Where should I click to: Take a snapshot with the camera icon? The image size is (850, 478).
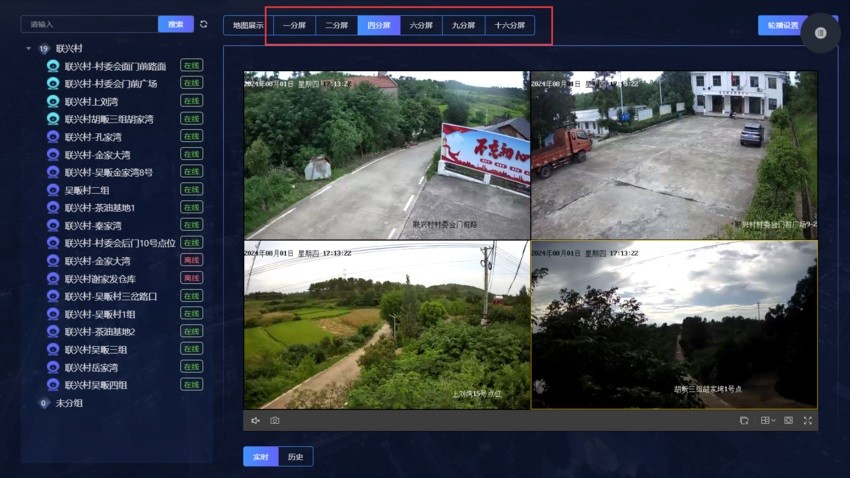(275, 421)
